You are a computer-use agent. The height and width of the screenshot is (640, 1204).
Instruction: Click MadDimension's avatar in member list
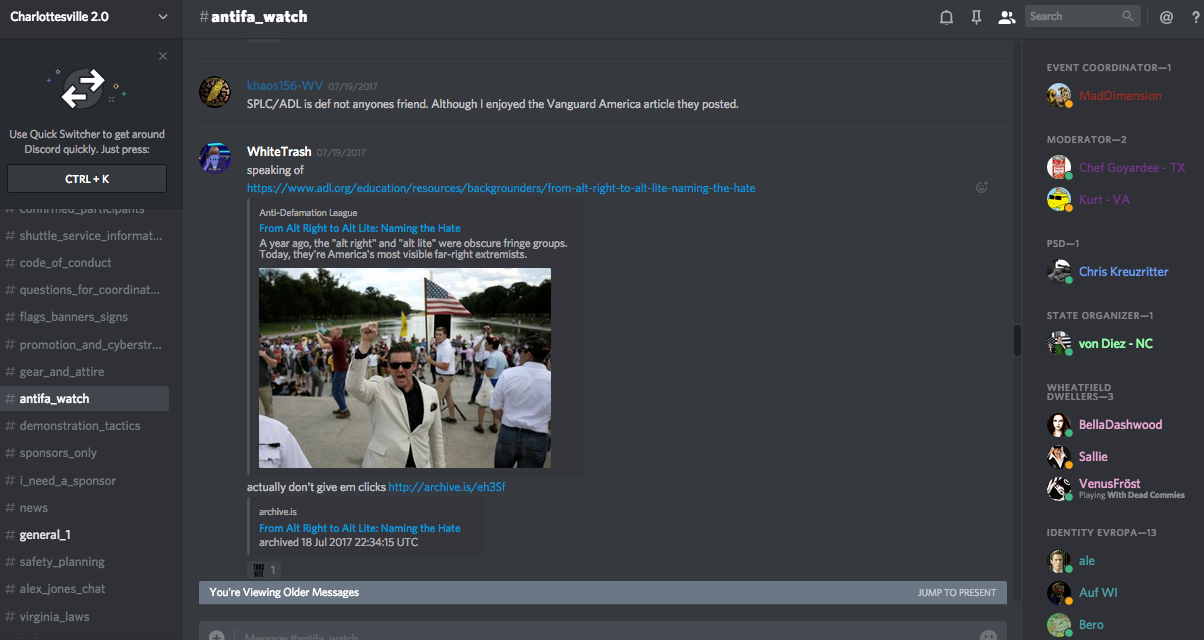point(1059,96)
